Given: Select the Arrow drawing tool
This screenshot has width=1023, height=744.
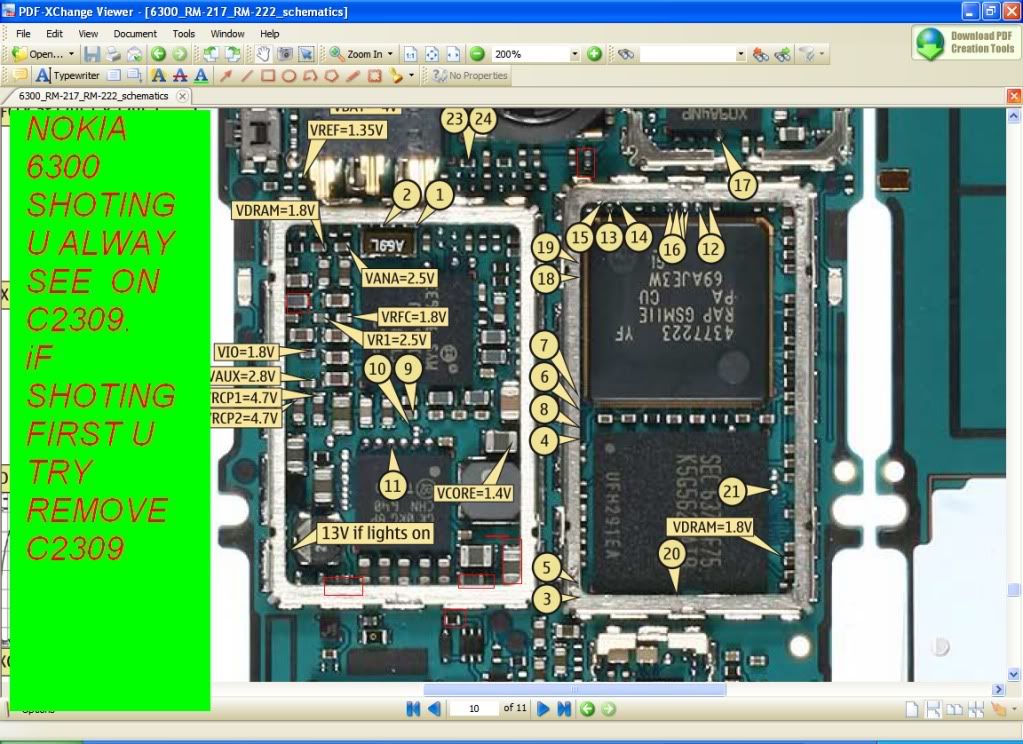Looking at the screenshot, I should (x=226, y=76).
